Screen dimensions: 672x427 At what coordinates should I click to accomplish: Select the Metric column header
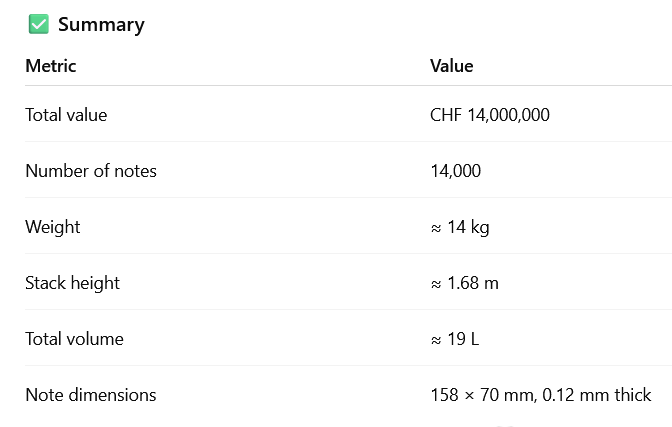point(51,66)
